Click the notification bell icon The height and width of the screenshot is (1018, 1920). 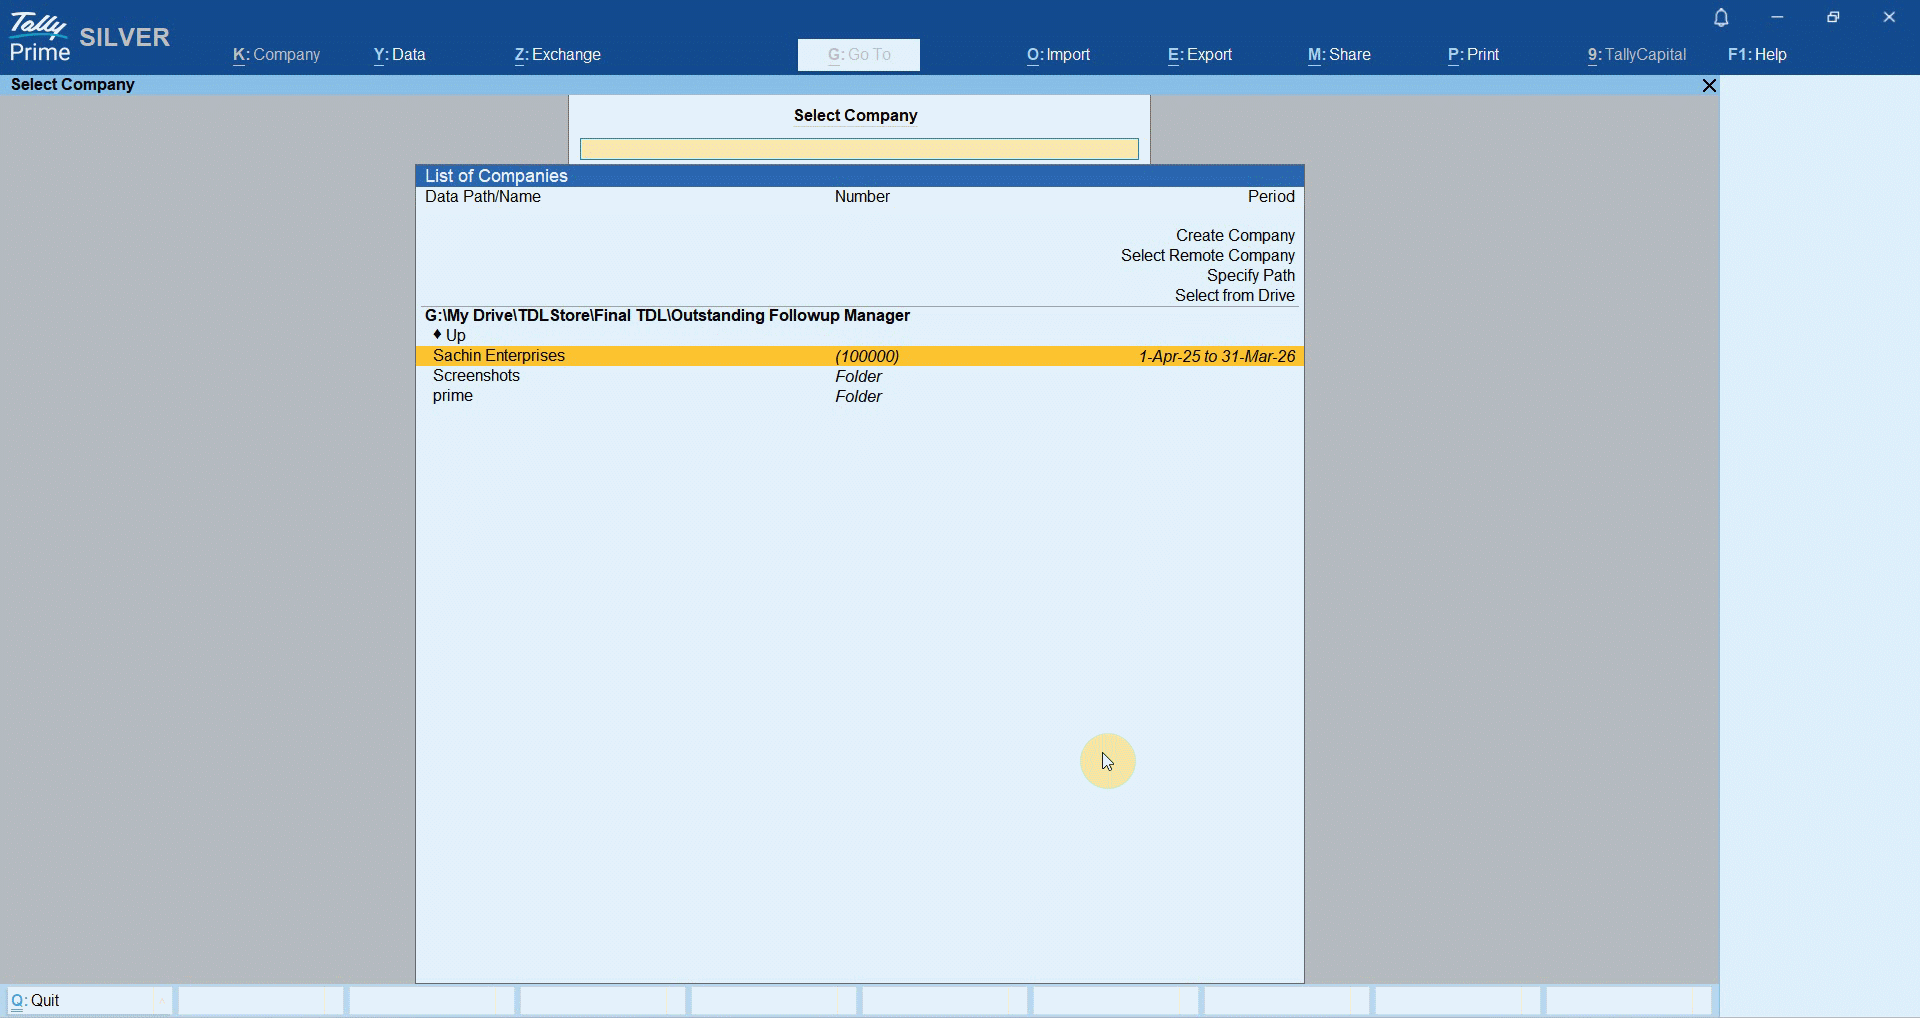(x=1721, y=18)
